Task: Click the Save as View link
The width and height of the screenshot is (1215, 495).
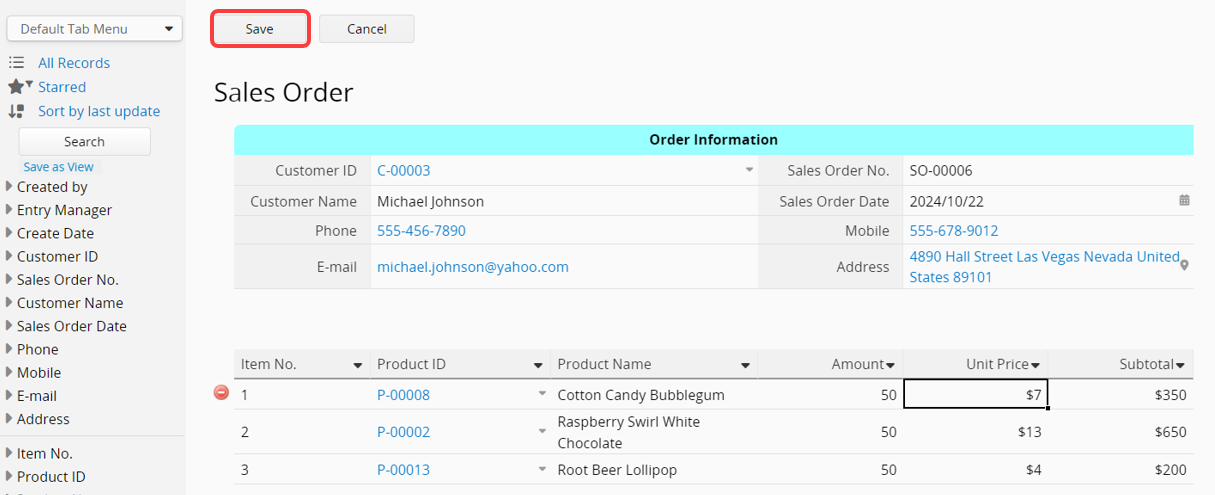Action: point(58,167)
